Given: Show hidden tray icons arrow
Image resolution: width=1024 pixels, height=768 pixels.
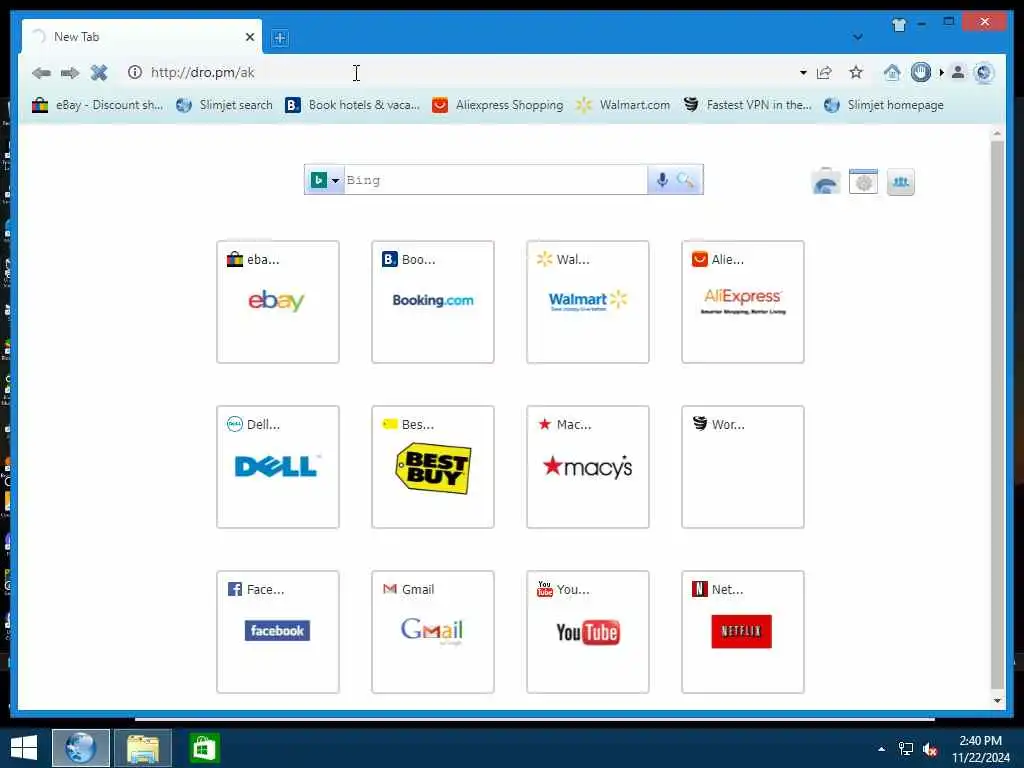Looking at the screenshot, I should [882, 748].
